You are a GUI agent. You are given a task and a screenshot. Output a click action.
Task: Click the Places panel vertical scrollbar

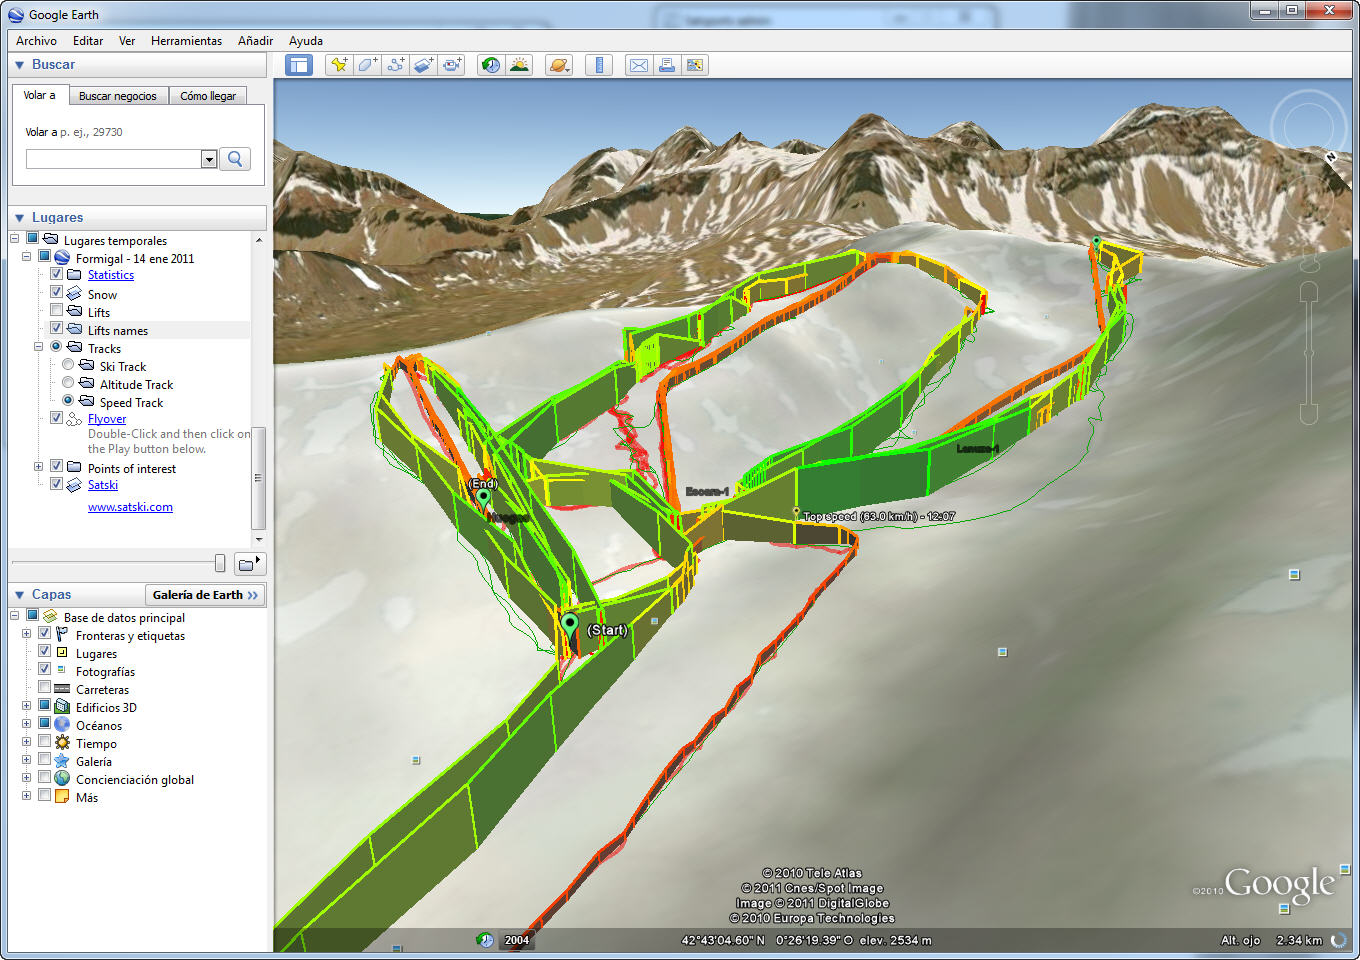(258, 478)
